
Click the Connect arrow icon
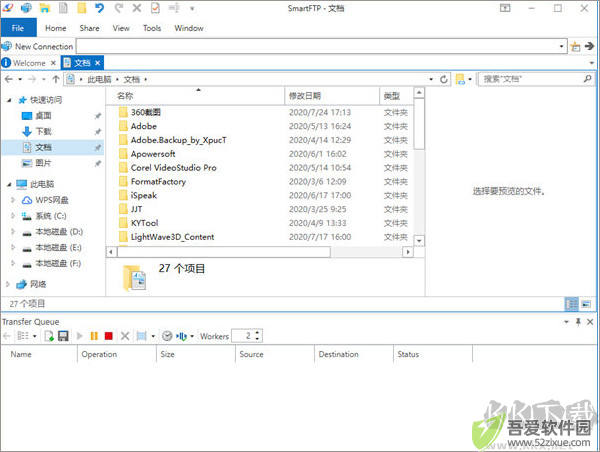pyautogui.click(x=589, y=46)
